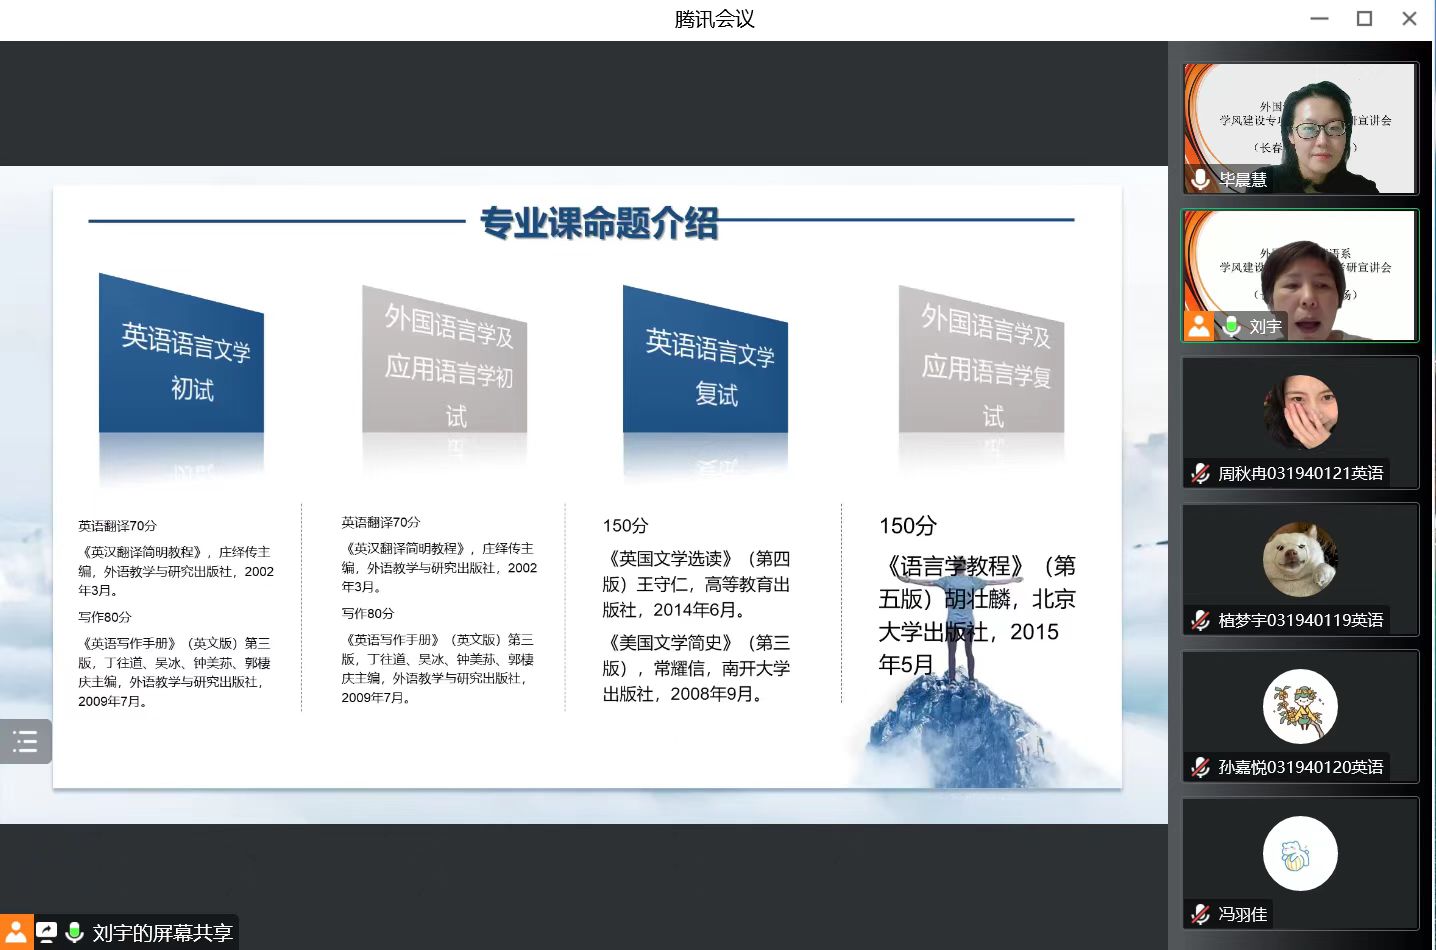The image size is (1436, 950).
Task: Select 毕晨慧's video thumbnail
Action: [x=1300, y=127]
